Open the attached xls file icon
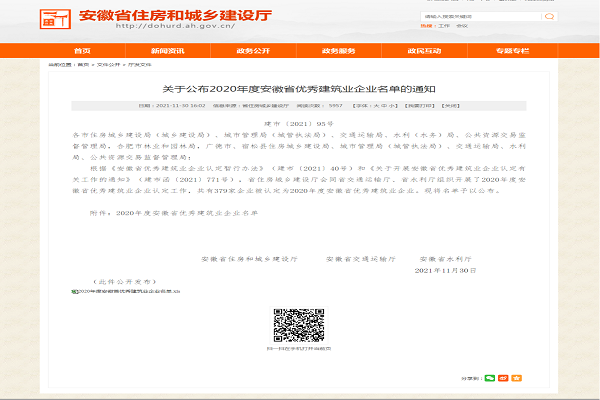Screen dimensions: 600x400 [x=74, y=291]
